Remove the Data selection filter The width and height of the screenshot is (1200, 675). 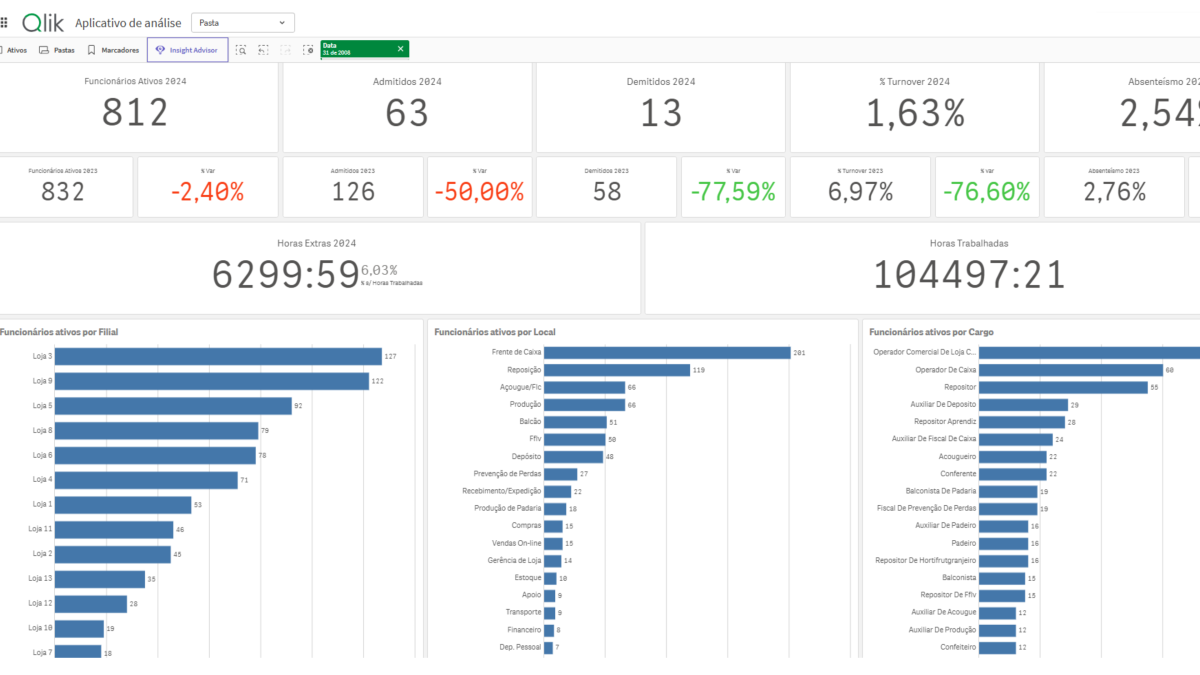click(x=400, y=48)
